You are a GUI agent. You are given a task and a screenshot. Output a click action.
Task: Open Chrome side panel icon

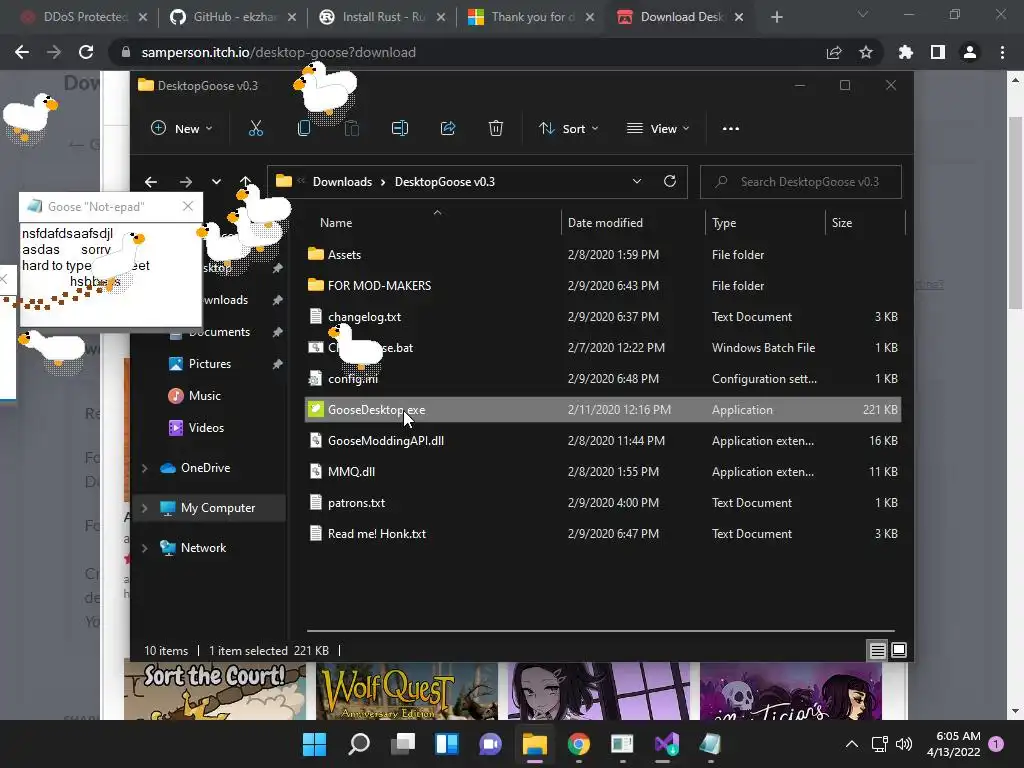(x=938, y=52)
